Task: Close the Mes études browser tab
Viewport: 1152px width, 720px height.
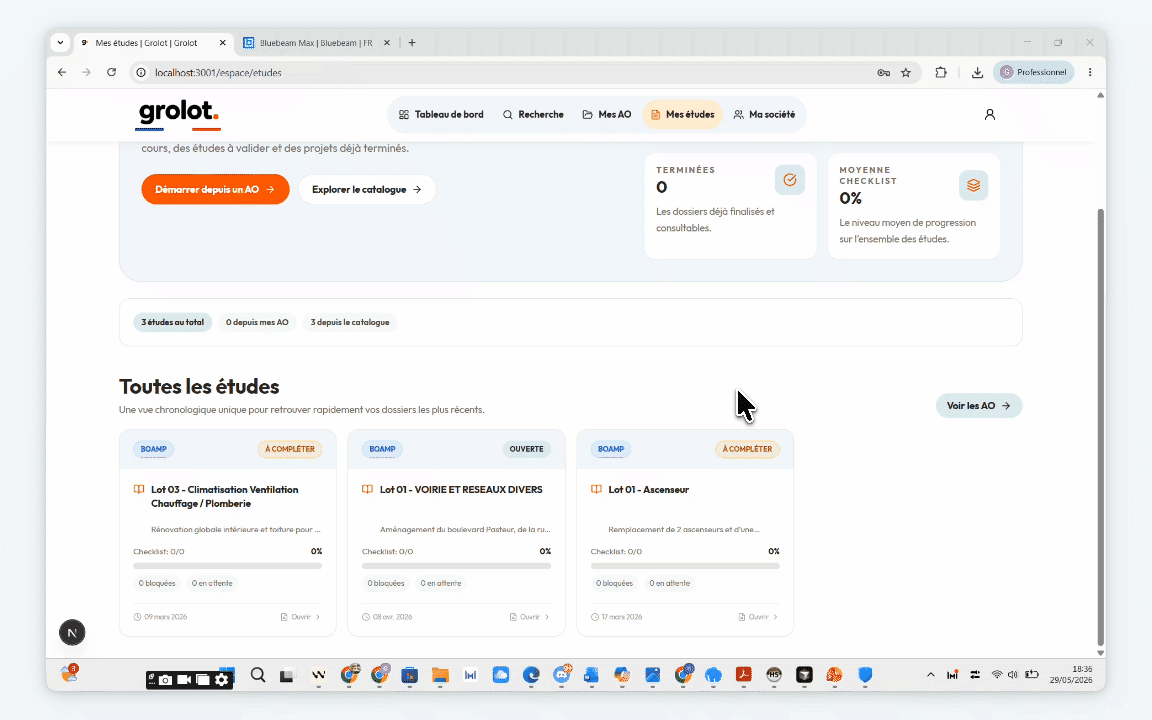Action: coord(223,43)
